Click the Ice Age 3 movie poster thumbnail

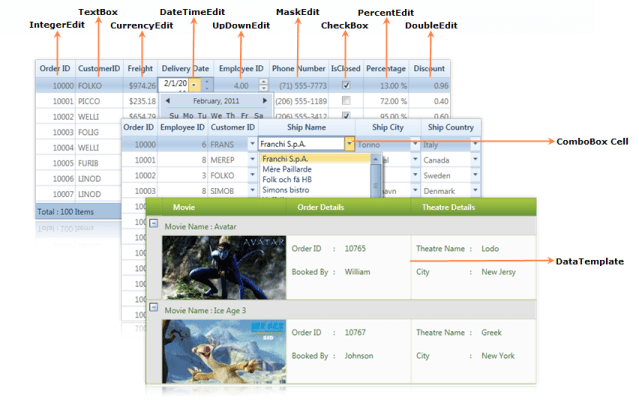click(x=224, y=351)
